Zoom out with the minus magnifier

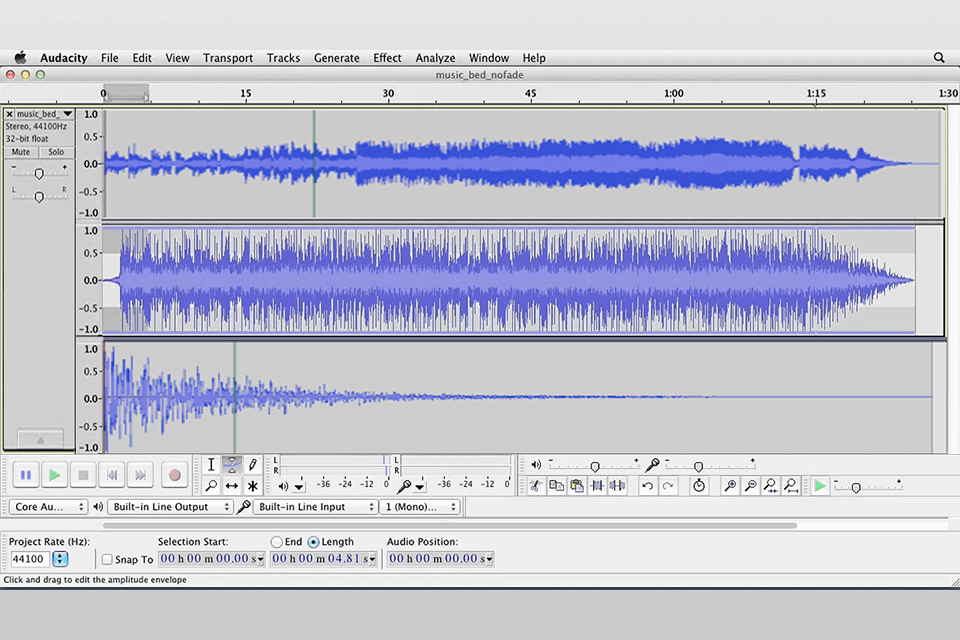coord(750,486)
